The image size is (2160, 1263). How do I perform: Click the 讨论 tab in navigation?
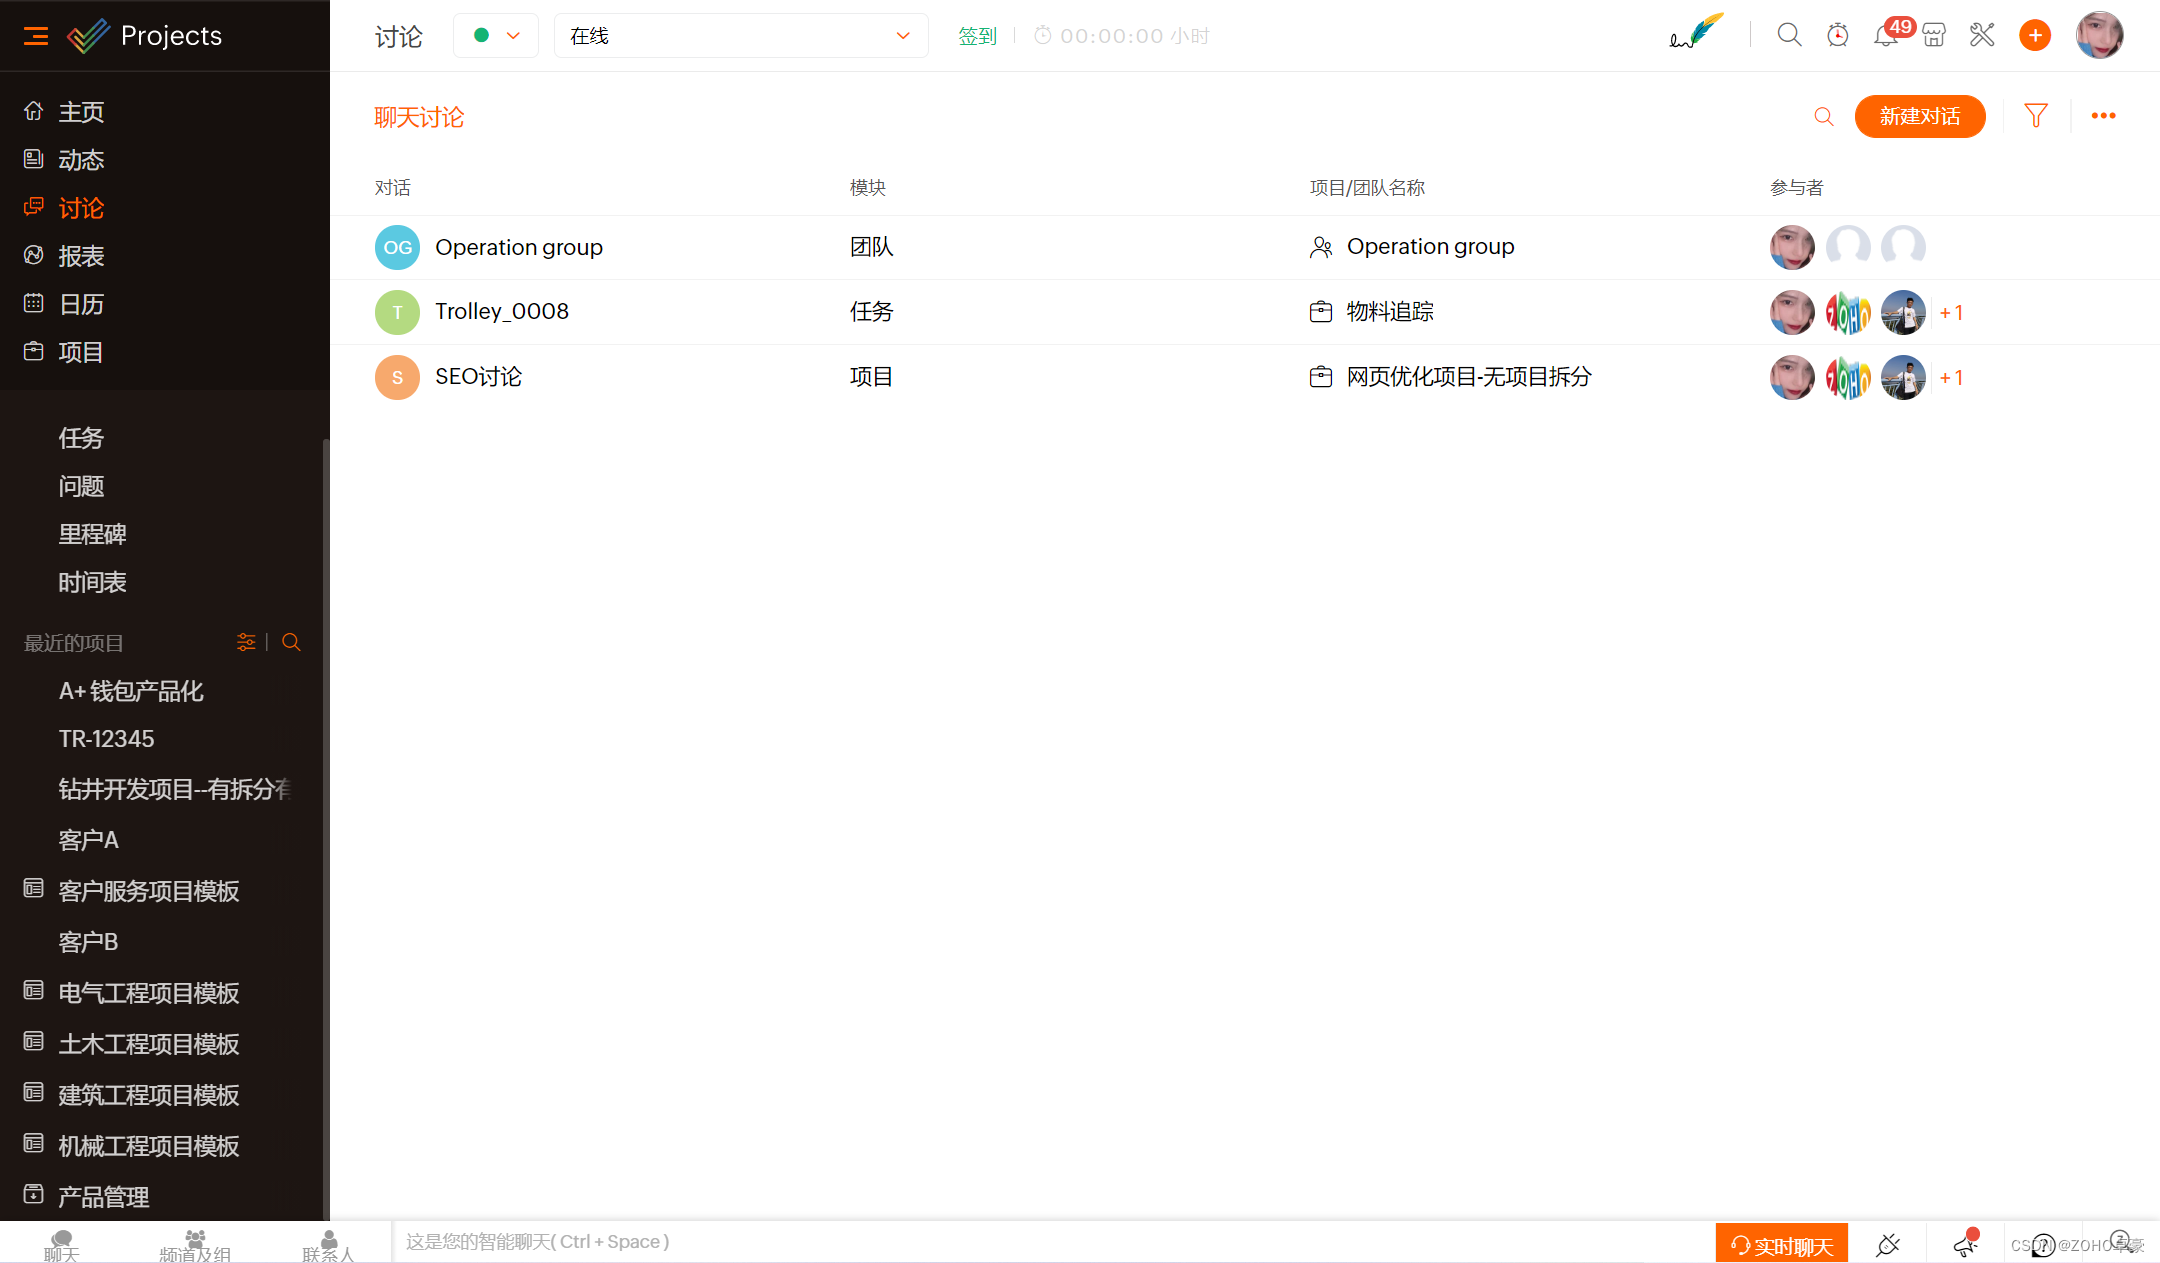83,207
